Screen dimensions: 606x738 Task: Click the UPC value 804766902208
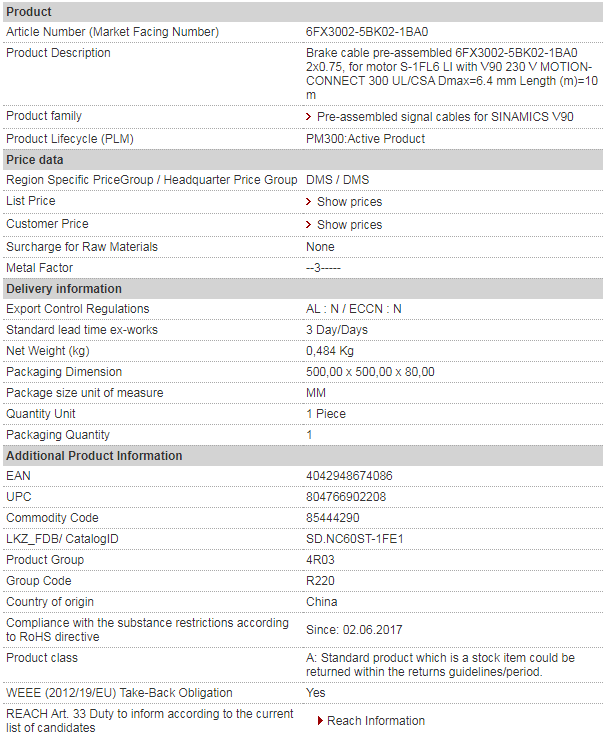pyautogui.click(x=346, y=497)
